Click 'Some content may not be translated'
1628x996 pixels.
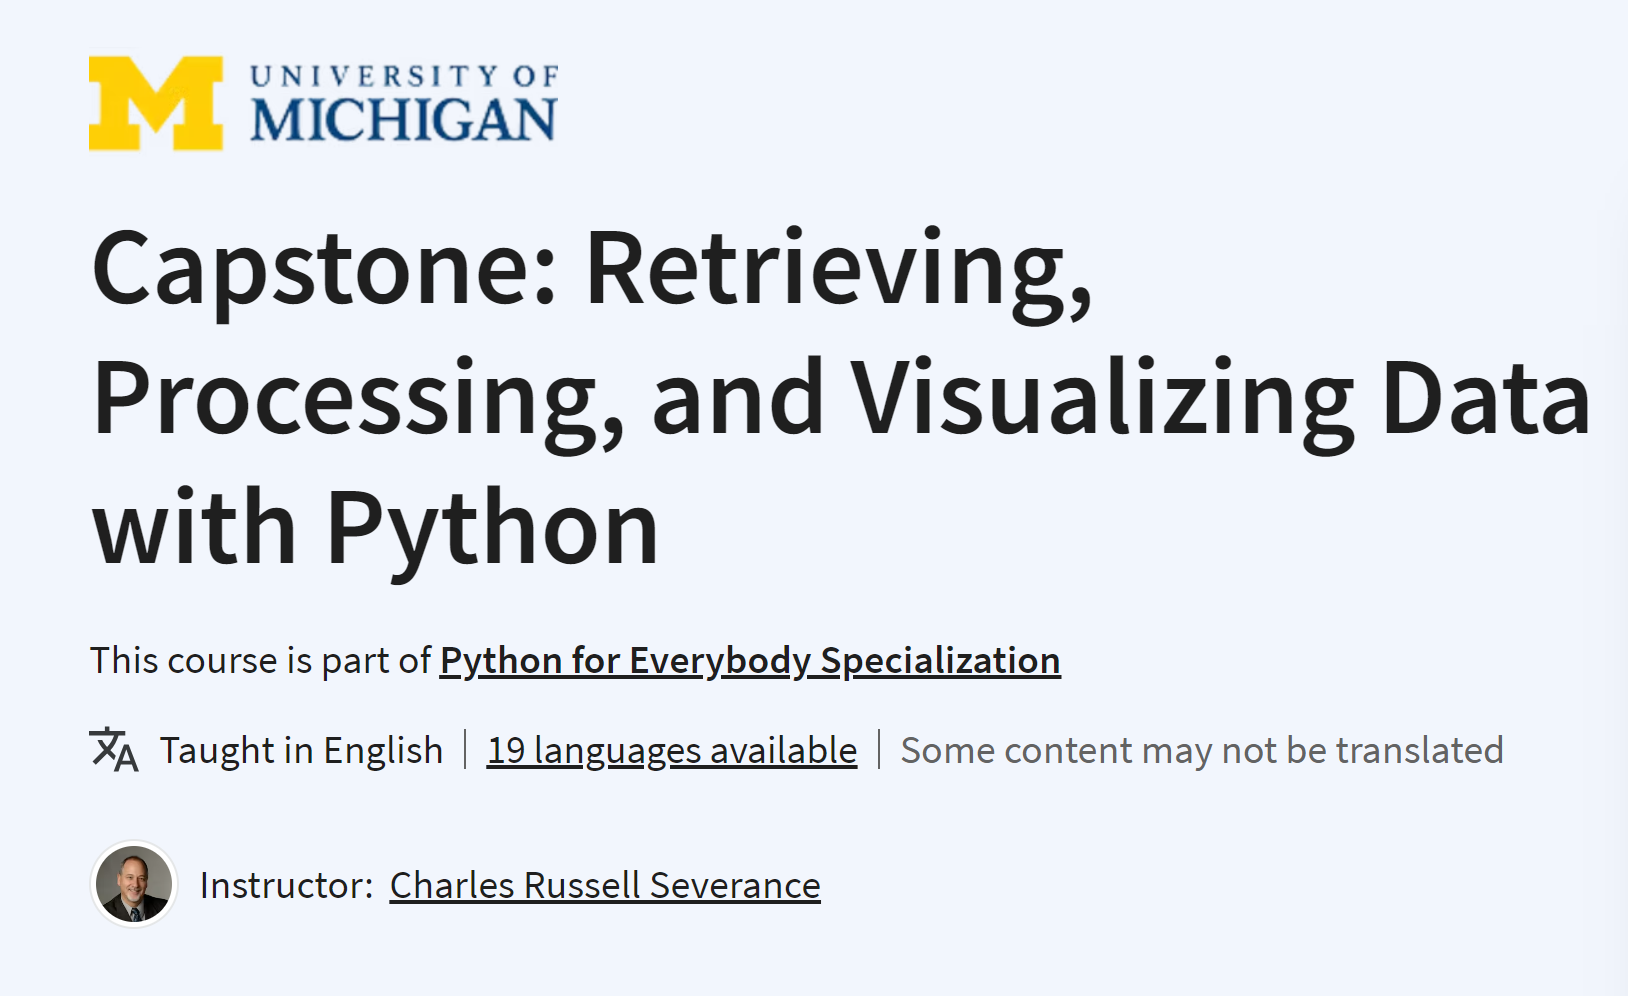pos(1202,751)
